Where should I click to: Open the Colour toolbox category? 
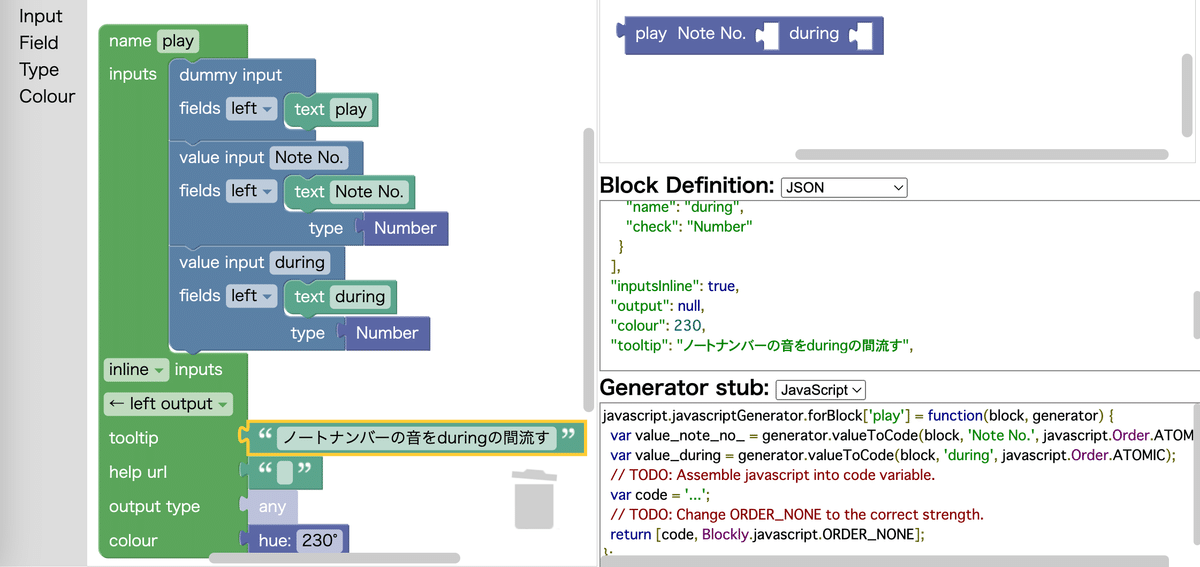[x=47, y=96]
